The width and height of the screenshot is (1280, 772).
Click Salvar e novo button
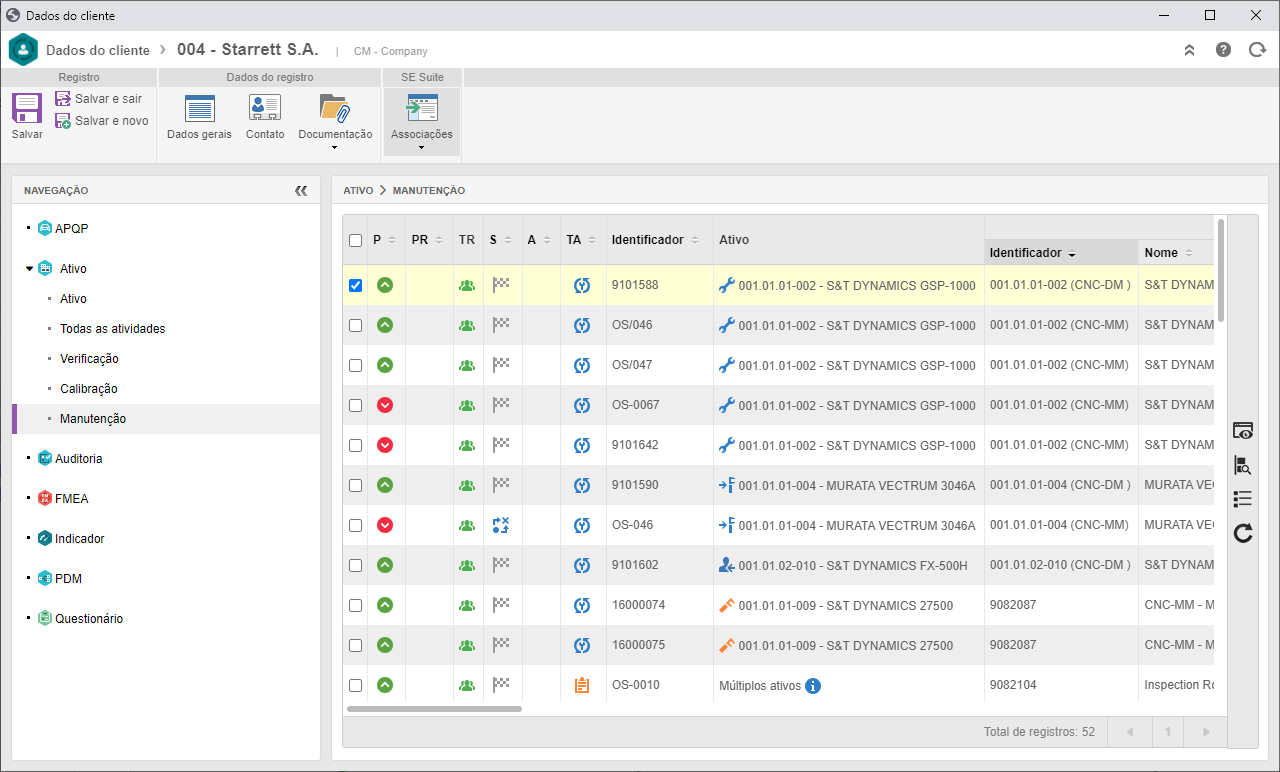pyautogui.click(x=102, y=121)
